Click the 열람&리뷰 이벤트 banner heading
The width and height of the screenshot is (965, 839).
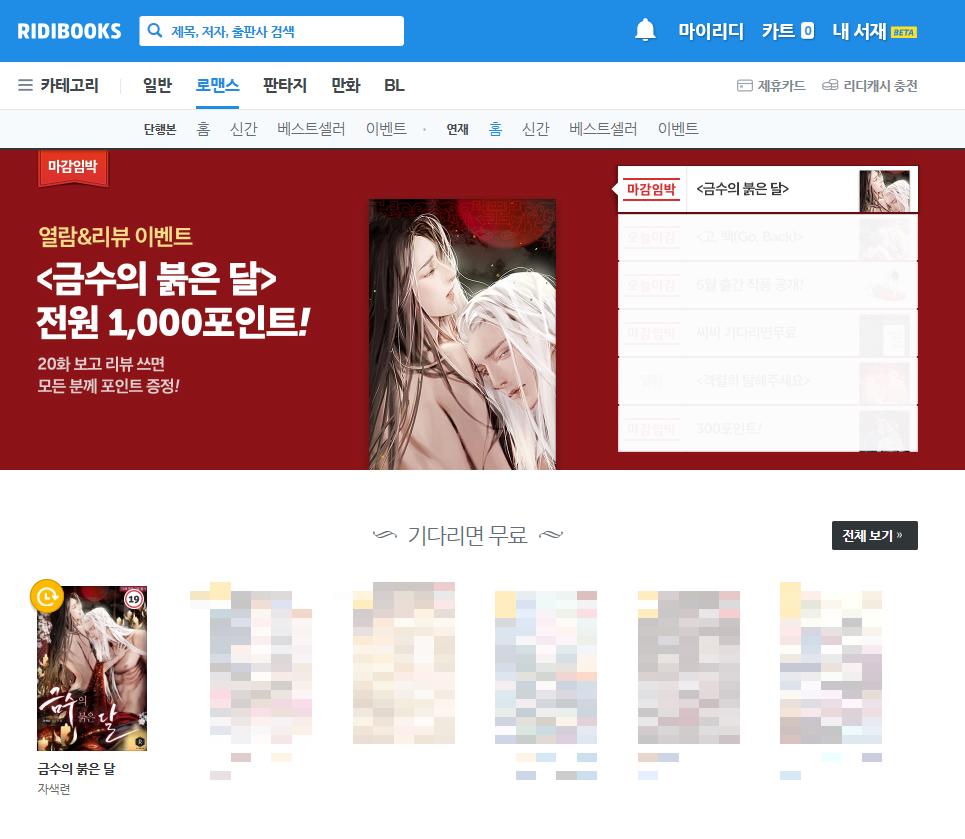tap(115, 236)
